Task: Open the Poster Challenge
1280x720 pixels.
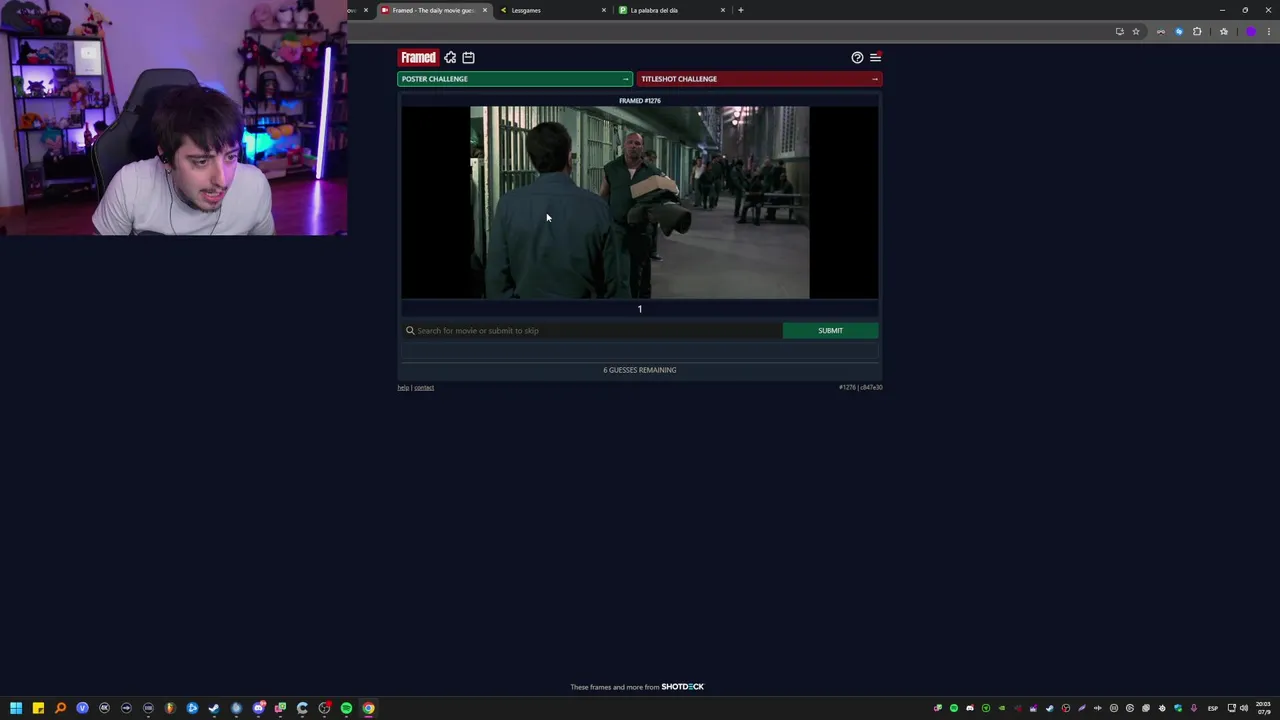Action: click(515, 79)
